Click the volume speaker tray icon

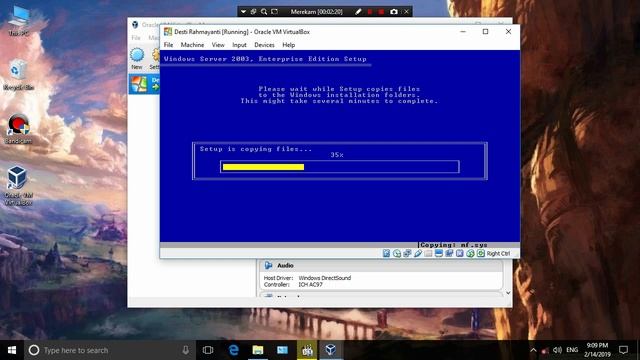557,350
